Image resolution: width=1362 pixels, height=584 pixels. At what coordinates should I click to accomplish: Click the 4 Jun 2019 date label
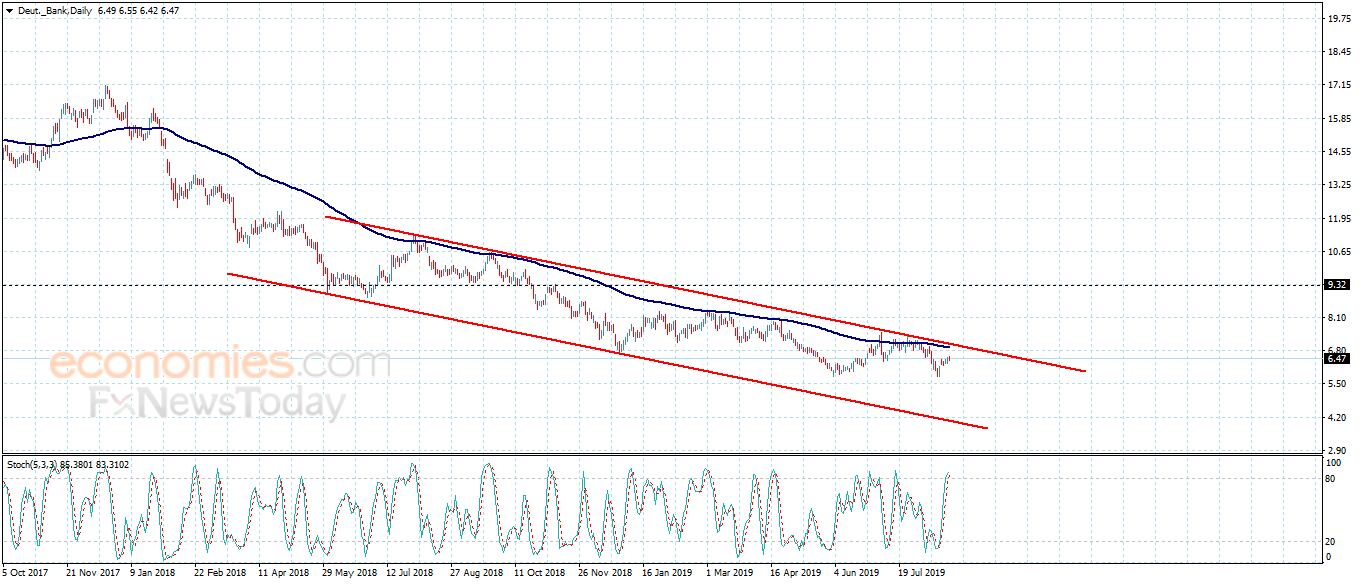pyautogui.click(x=859, y=573)
